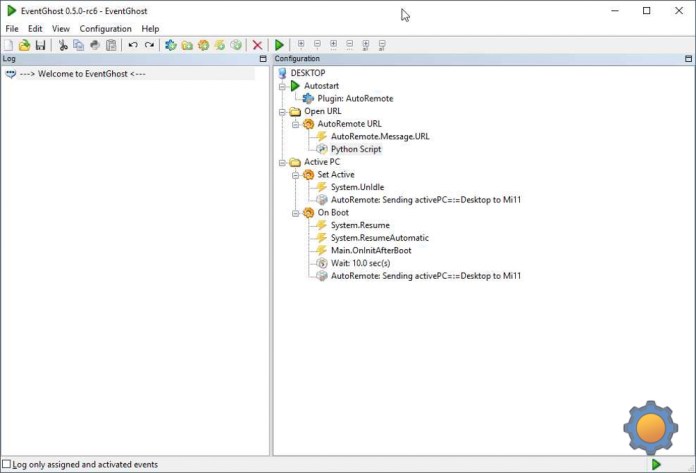Click the Collapse All toolbar icon
The image size is (696, 473).
point(382,45)
